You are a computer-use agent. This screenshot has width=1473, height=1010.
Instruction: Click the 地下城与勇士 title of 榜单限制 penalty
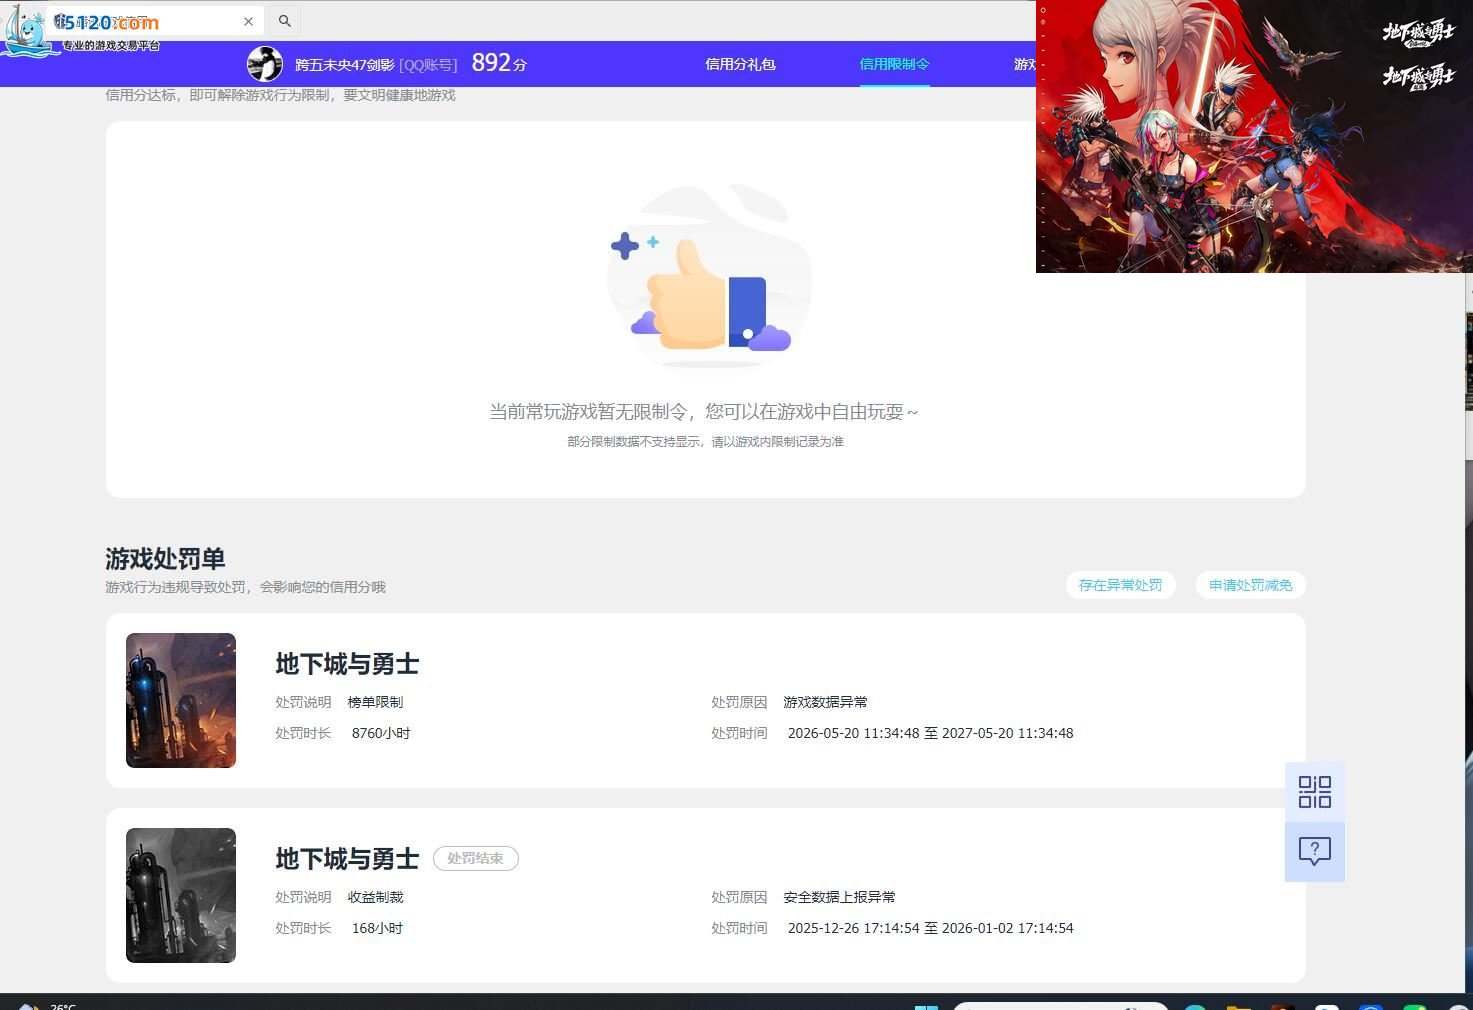347,664
